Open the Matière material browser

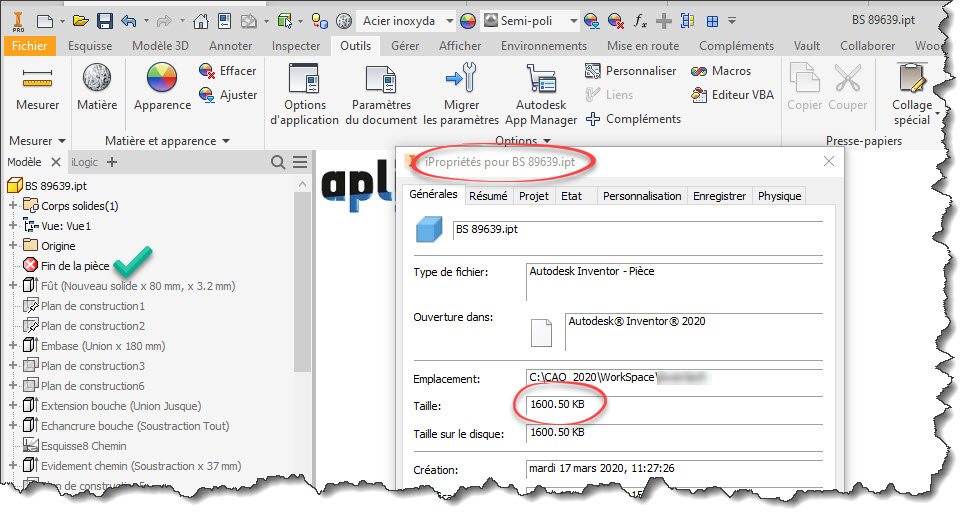coord(97,81)
